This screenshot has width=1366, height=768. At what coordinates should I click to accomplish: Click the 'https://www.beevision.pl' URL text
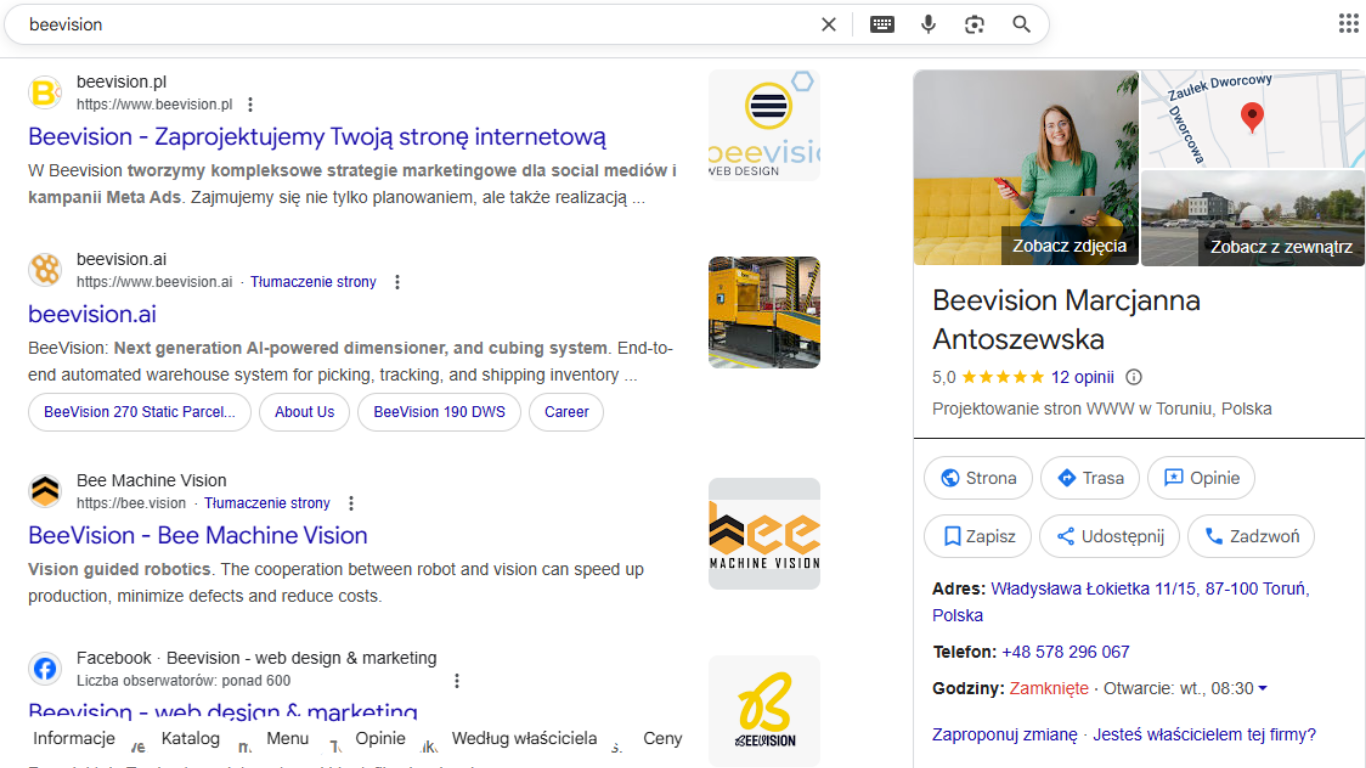point(154,104)
